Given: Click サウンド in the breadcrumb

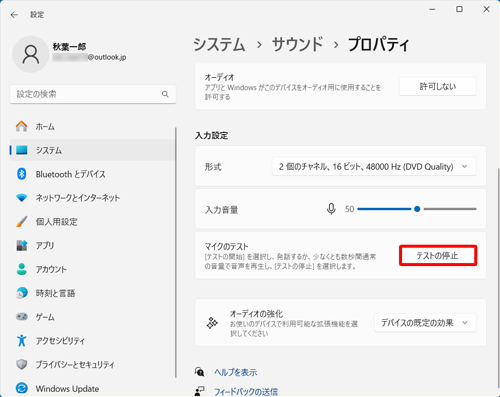Looking at the screenshot, I should coord(297,44).
